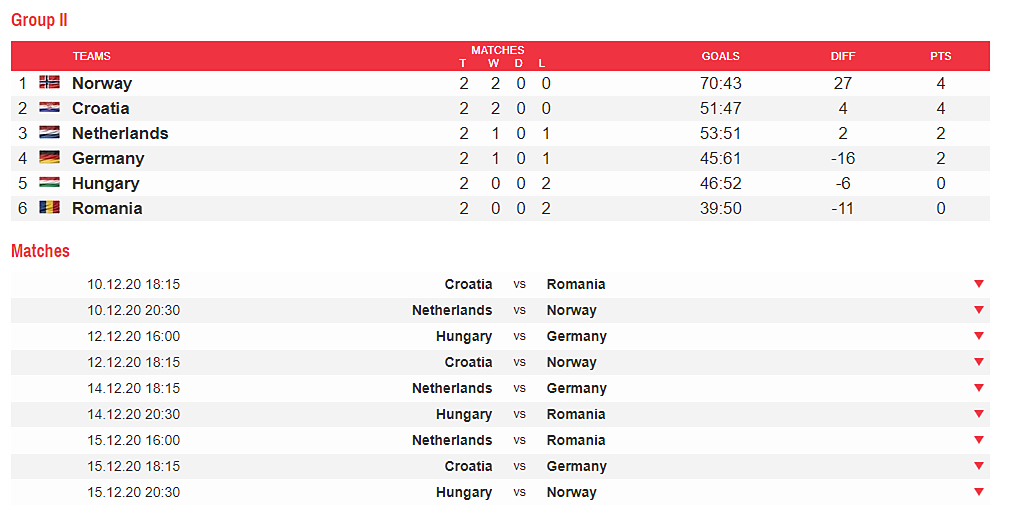Viewport: 1012px width, 518px height.
Task: Click the Croatia flag icon
Action: tap(49, 108)
